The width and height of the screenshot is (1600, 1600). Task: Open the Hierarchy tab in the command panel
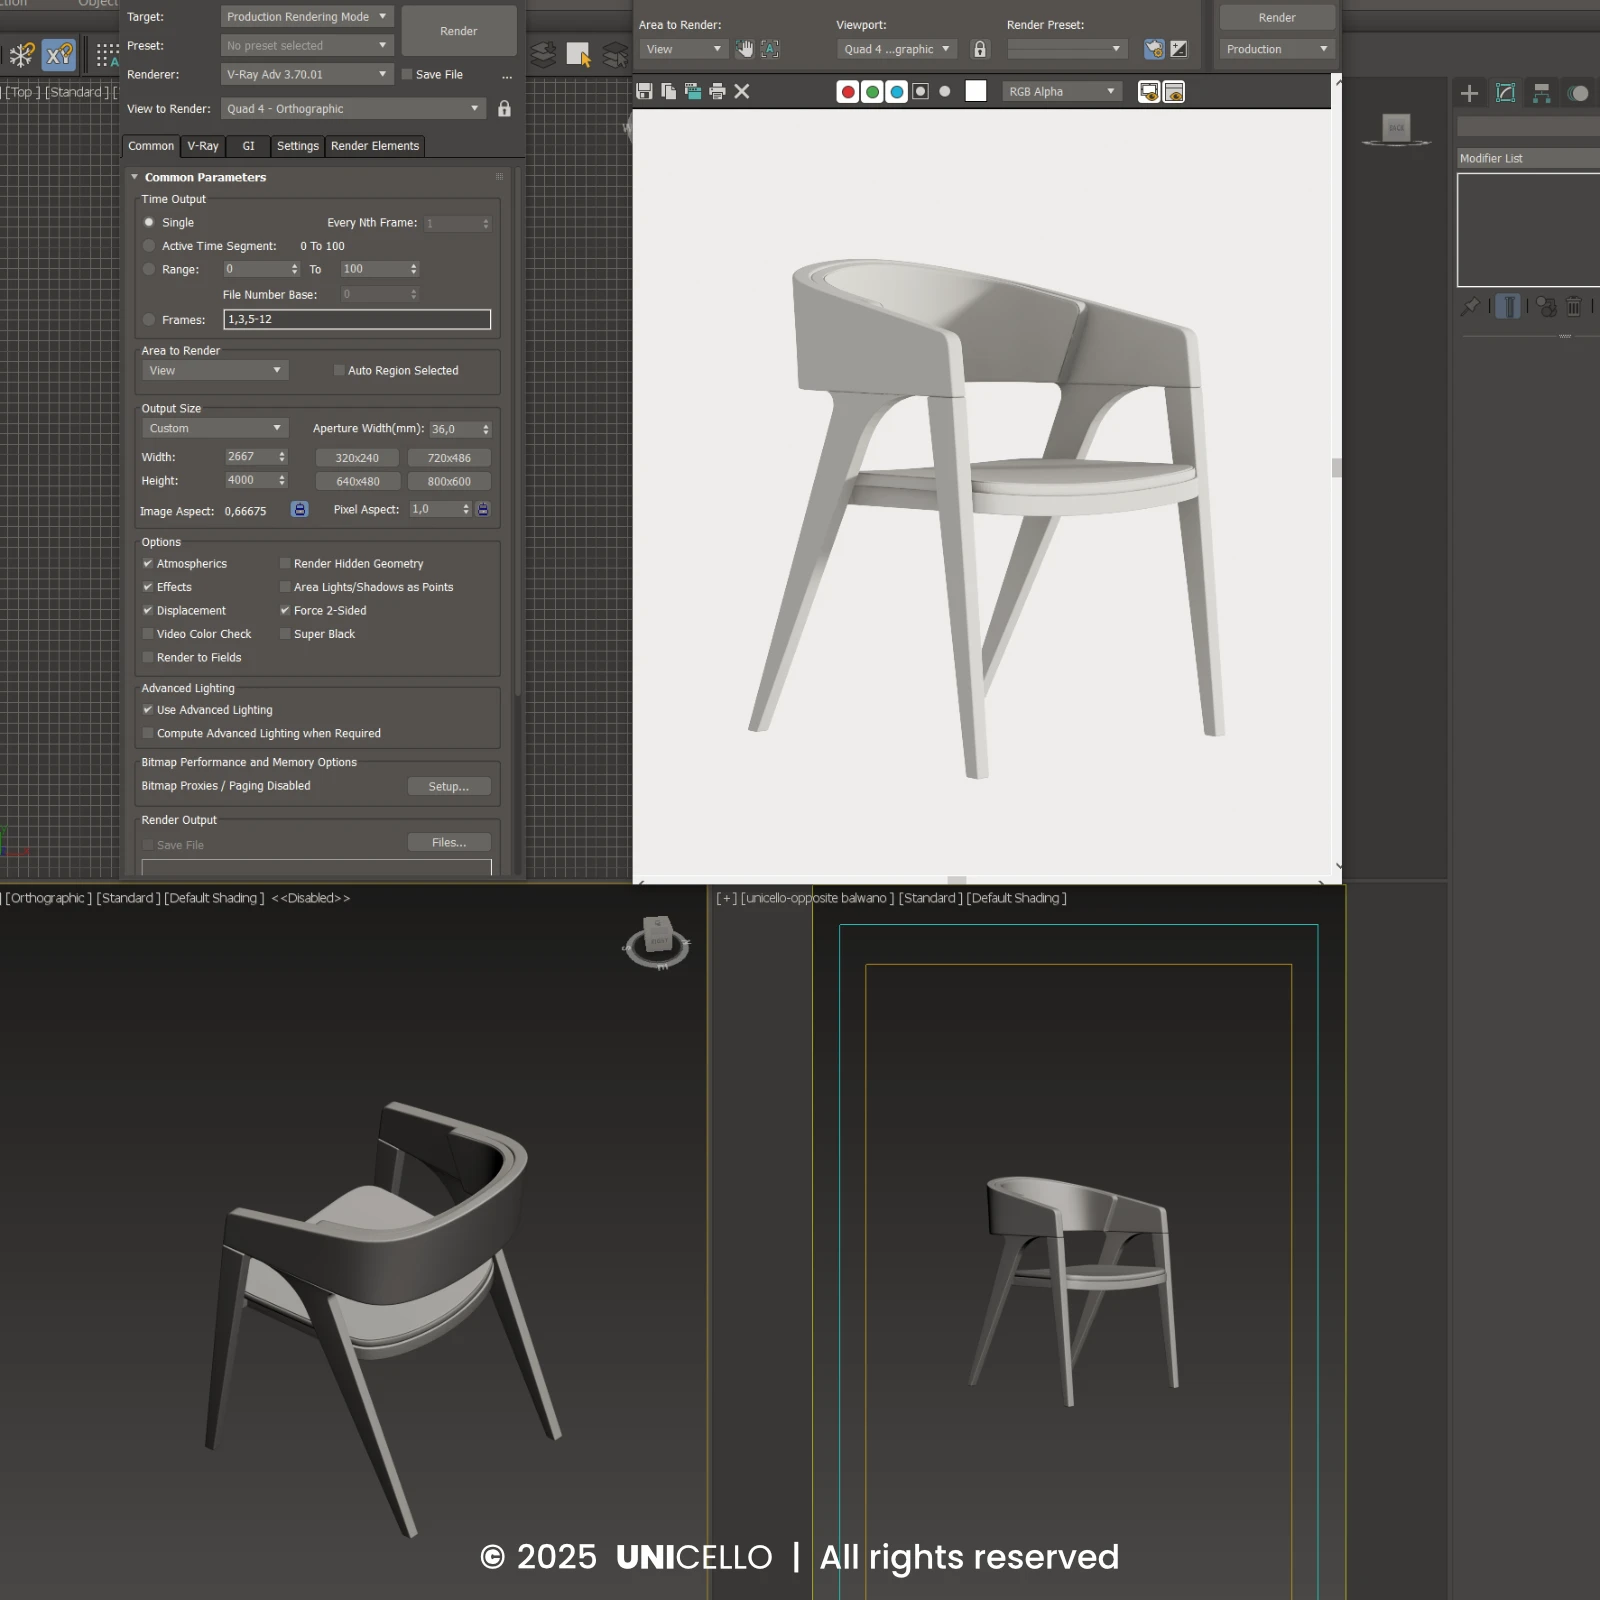tap(1541, 93)
